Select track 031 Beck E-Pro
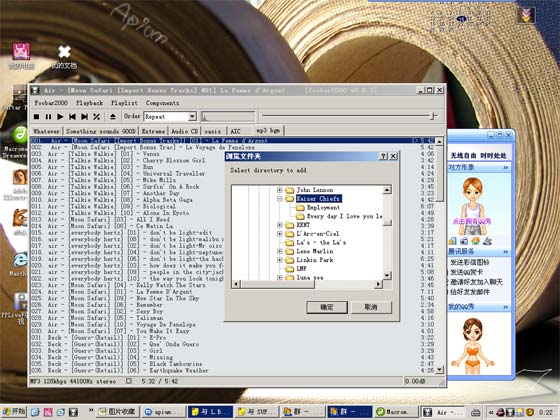Viewport: 560px width, 420px height. pyautogui.click(x=232, y=338)
